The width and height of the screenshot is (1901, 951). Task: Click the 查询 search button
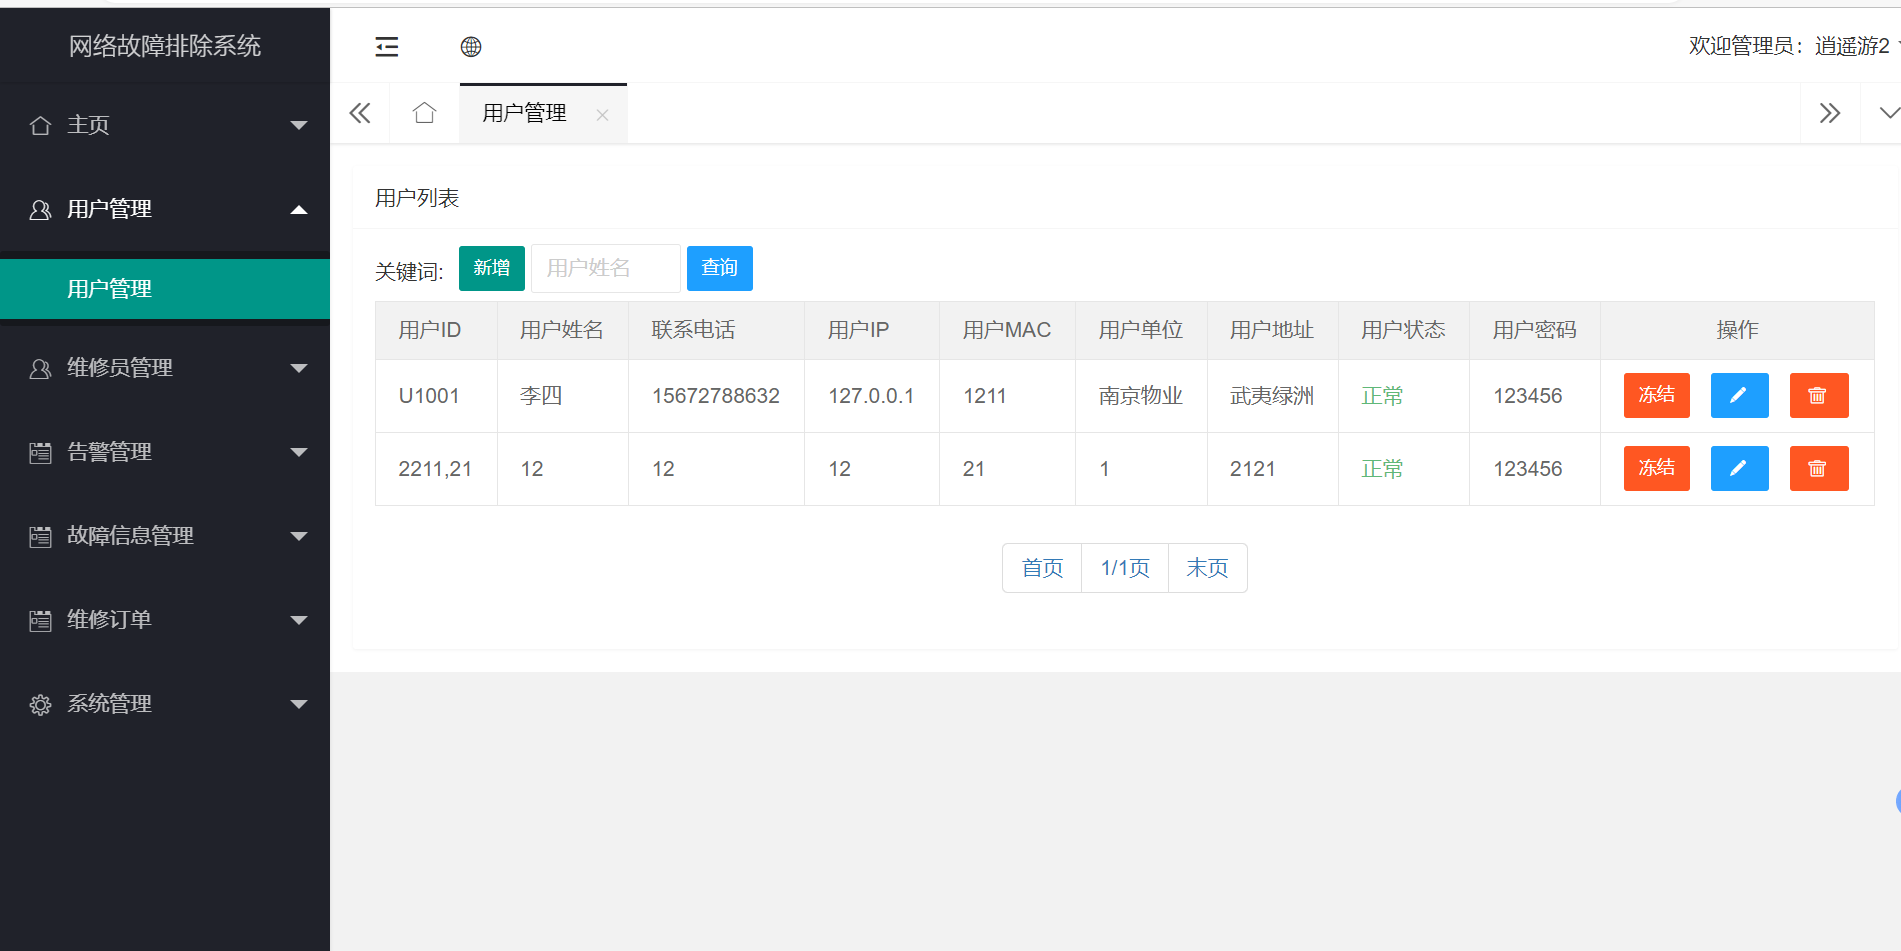(719, 268)
